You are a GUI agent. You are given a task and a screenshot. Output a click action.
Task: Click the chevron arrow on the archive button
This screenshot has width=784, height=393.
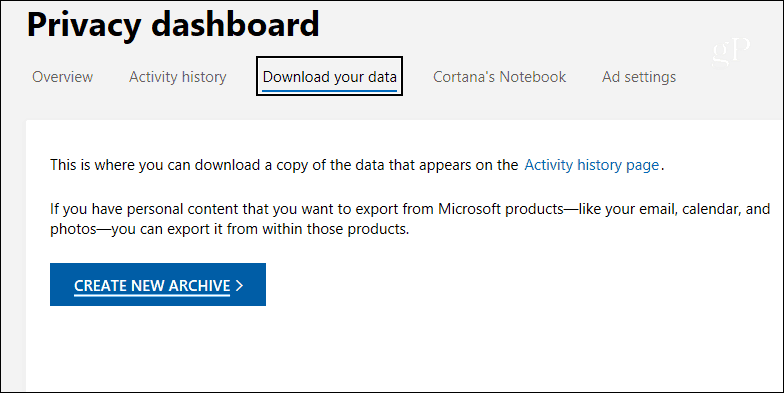click(x=239, y=285)
